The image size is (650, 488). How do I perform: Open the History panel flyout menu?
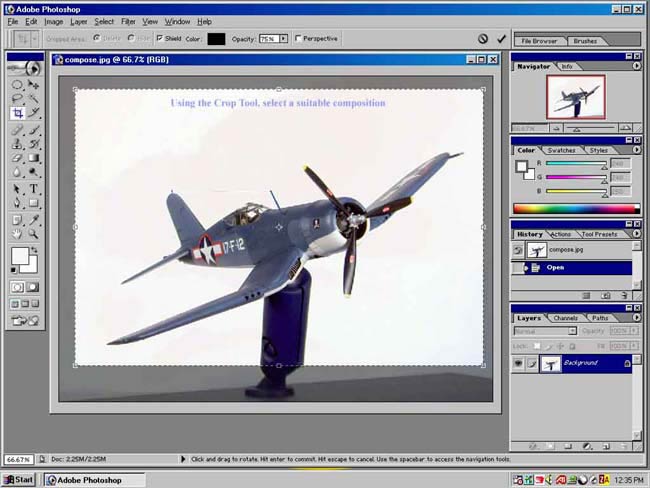click(x=636, y=234)
